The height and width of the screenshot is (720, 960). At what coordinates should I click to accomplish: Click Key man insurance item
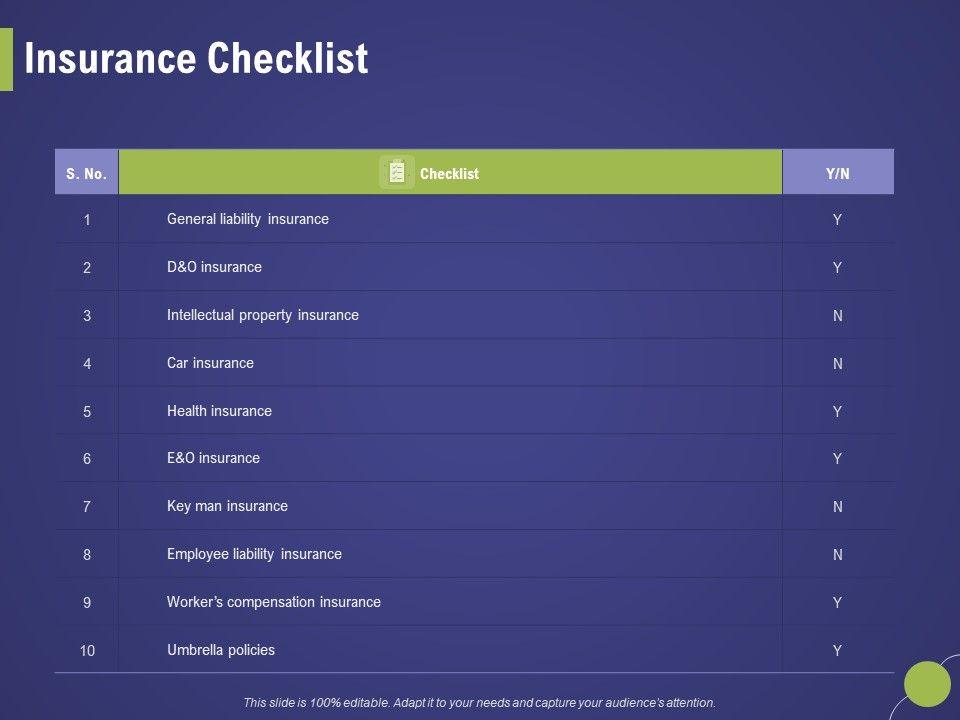(x=227, y=506)
